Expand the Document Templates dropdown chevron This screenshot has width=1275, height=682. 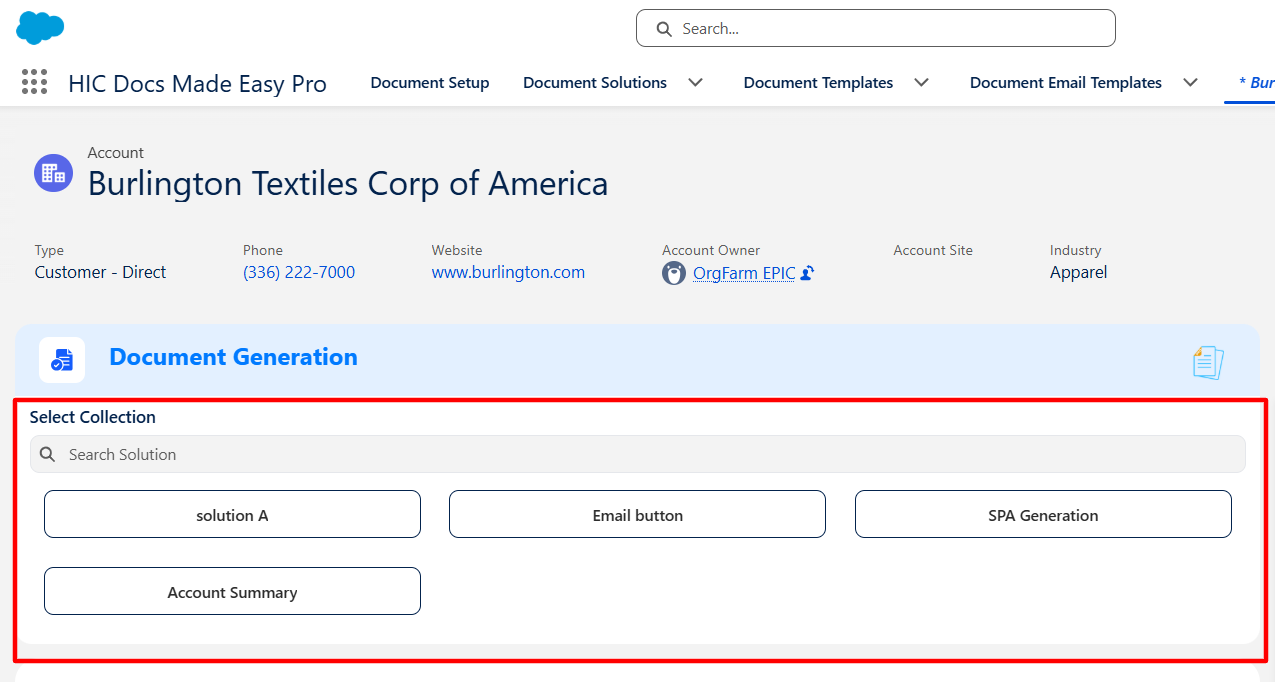point(922,83)
